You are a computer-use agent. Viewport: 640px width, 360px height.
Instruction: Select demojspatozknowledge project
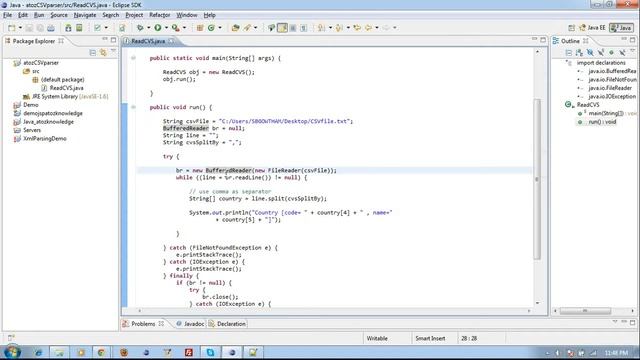tap(53, 113)
